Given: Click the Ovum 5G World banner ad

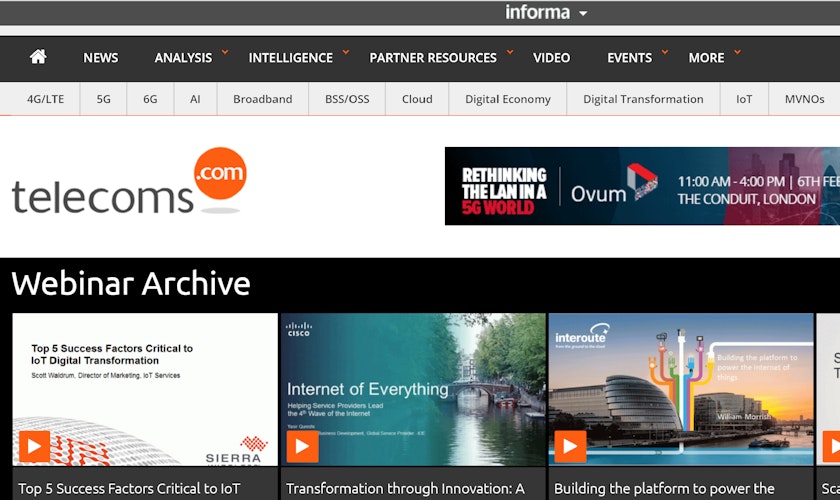Looking at the screenshot, I should click(x=642, y=186).
